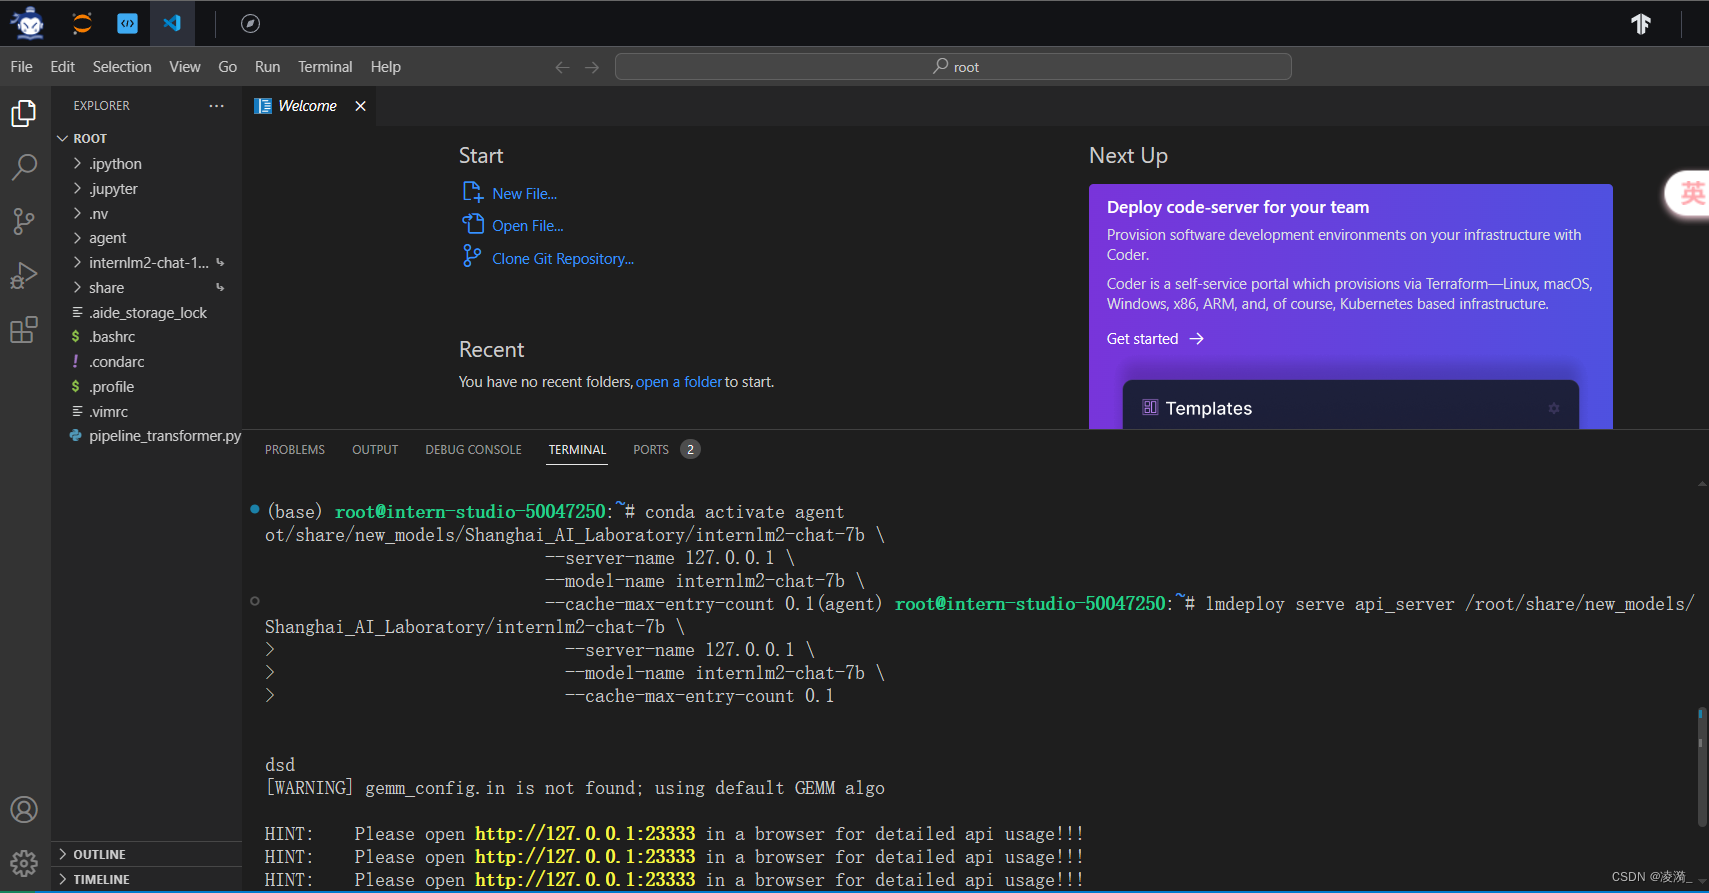The image size is (1709, 893).
Task: Expand the share folder
Action: coord(77,287)
